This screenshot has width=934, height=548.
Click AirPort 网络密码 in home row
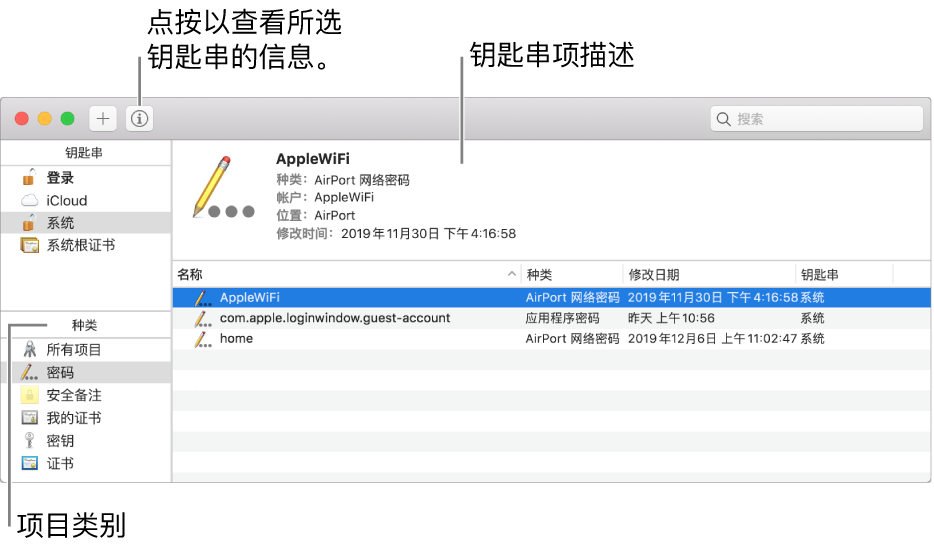pos(572,338)
